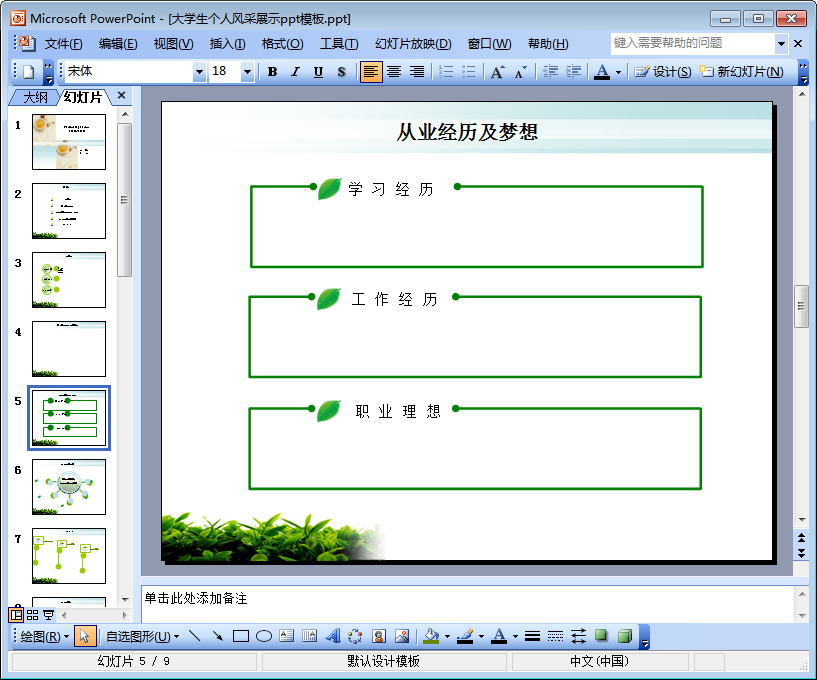Open the font size dropdown

coord(247,72)
